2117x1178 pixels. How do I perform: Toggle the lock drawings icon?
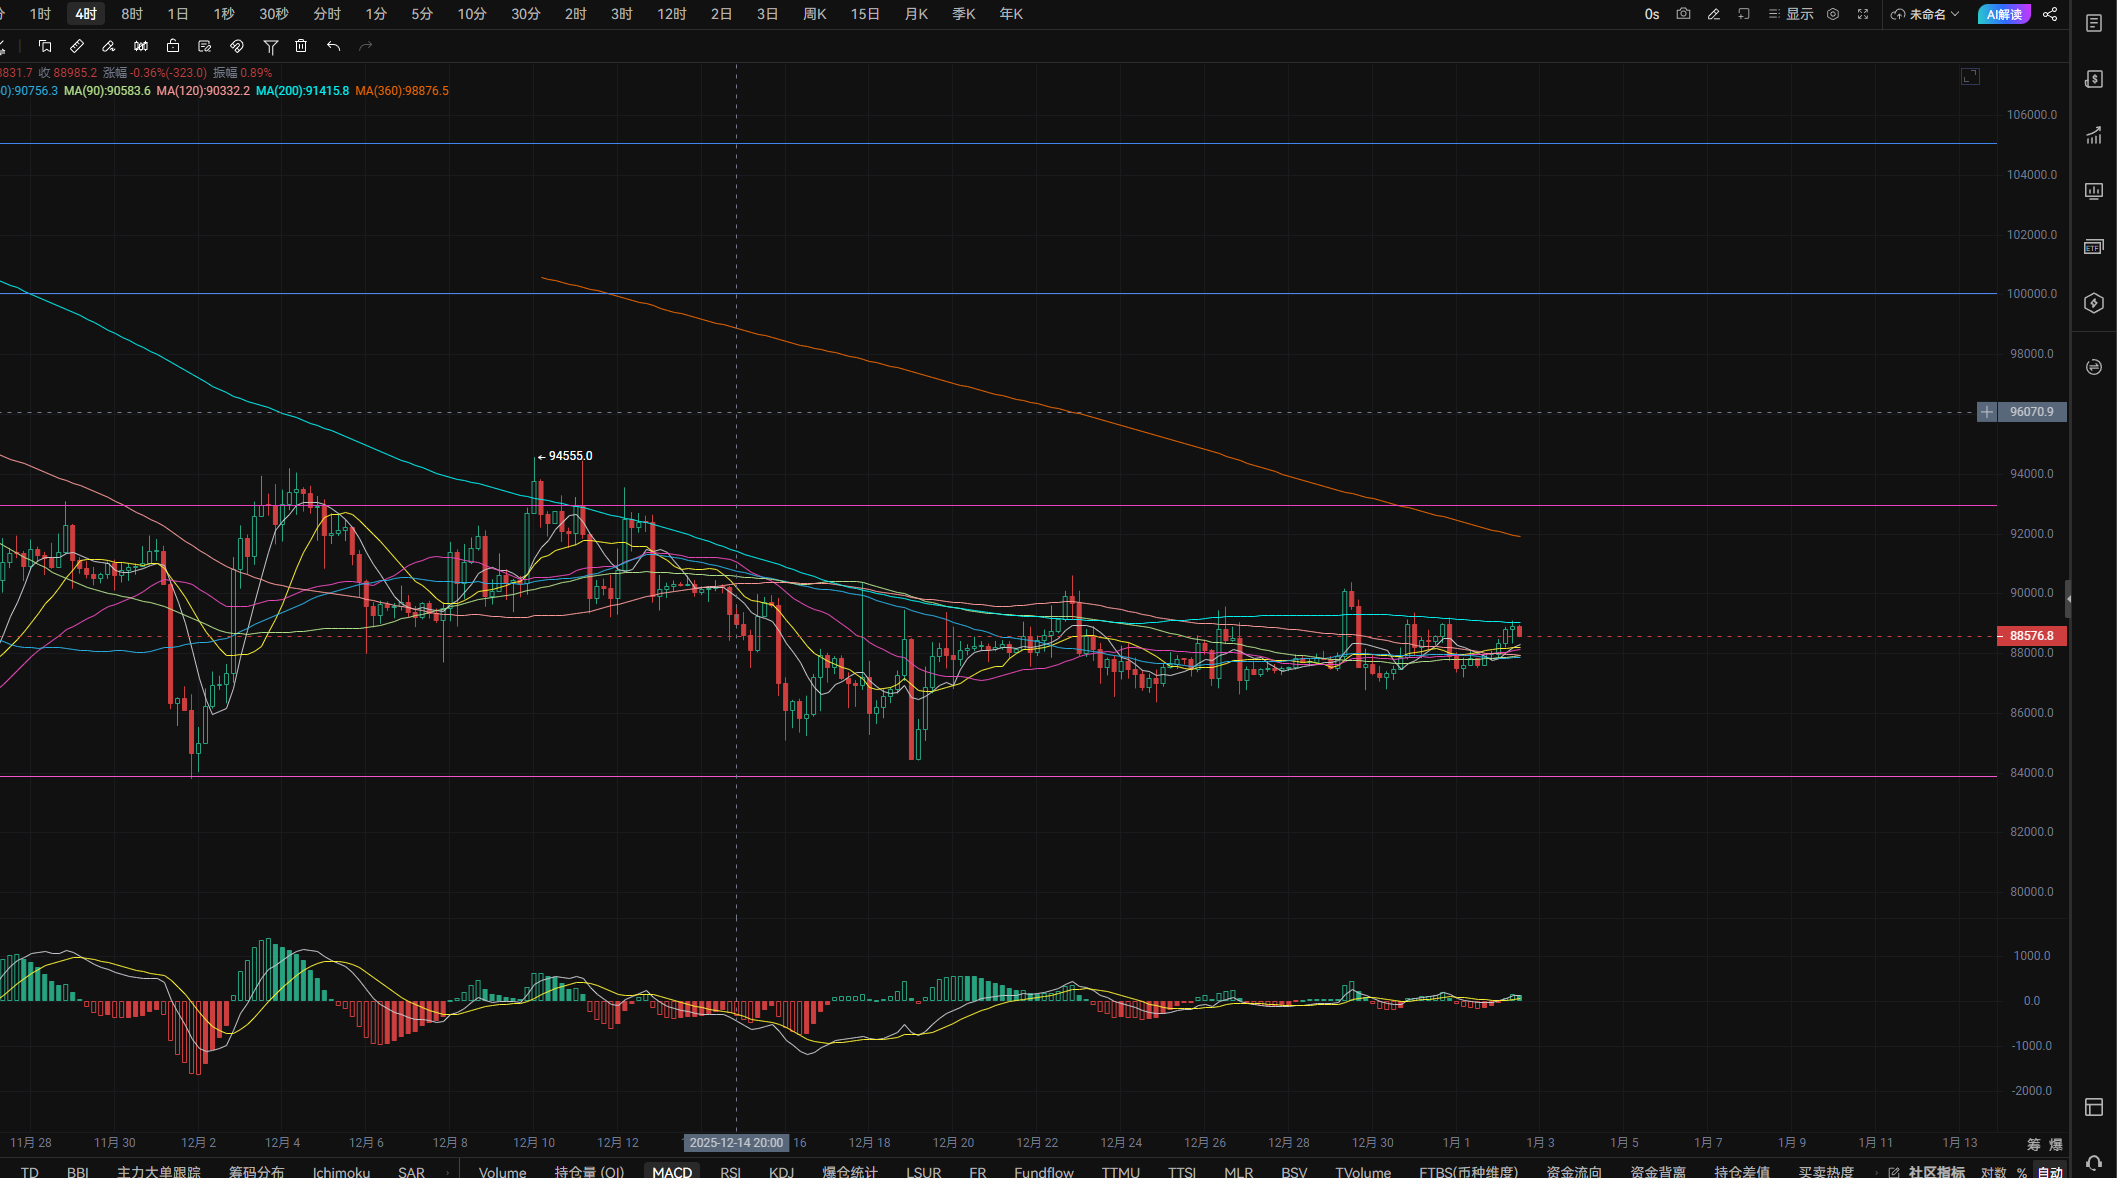click(x=173, y=46)
